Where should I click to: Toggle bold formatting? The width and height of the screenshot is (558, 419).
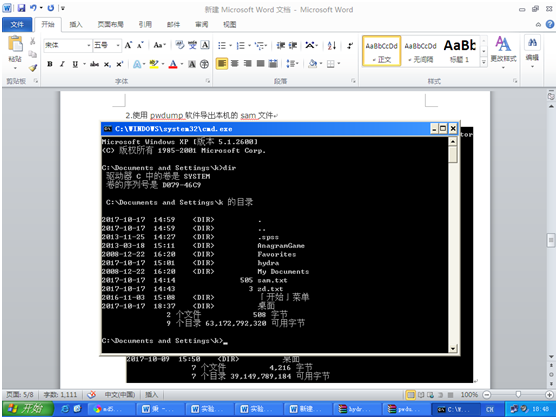point(50,64)
